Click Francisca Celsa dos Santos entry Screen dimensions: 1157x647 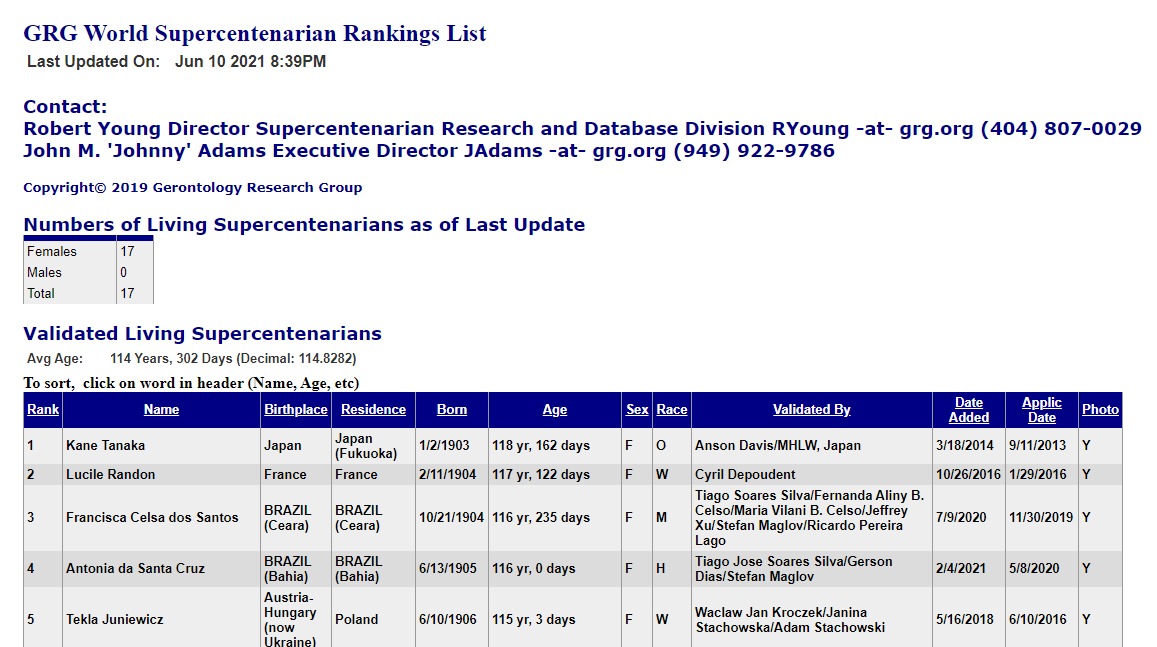click(x=152, y=518)
